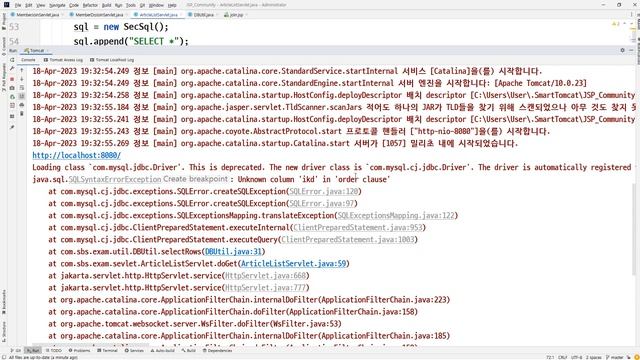Open SQLError.java:97 stack trace link
The image size is (640, 360).
click(x=321, y=203)
